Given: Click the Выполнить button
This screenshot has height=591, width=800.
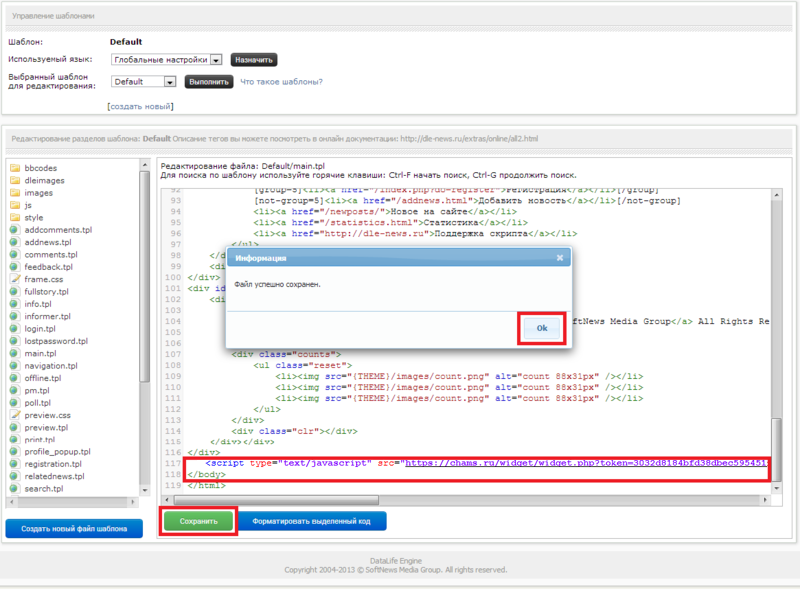Looking at the screenshot, I should coord(209,82).
